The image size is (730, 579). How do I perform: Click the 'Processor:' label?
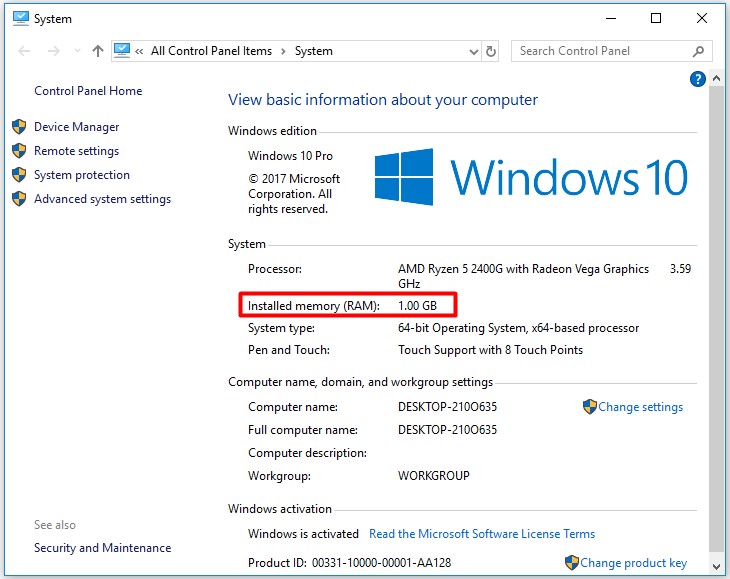pyautogui.click(x=275, y=269)
